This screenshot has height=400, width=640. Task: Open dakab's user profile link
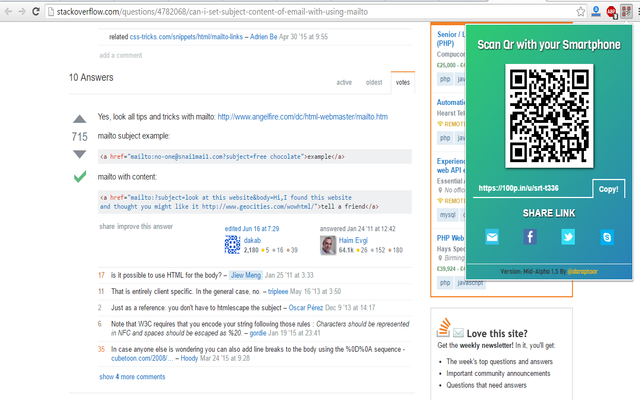click(x=252, y=240)
